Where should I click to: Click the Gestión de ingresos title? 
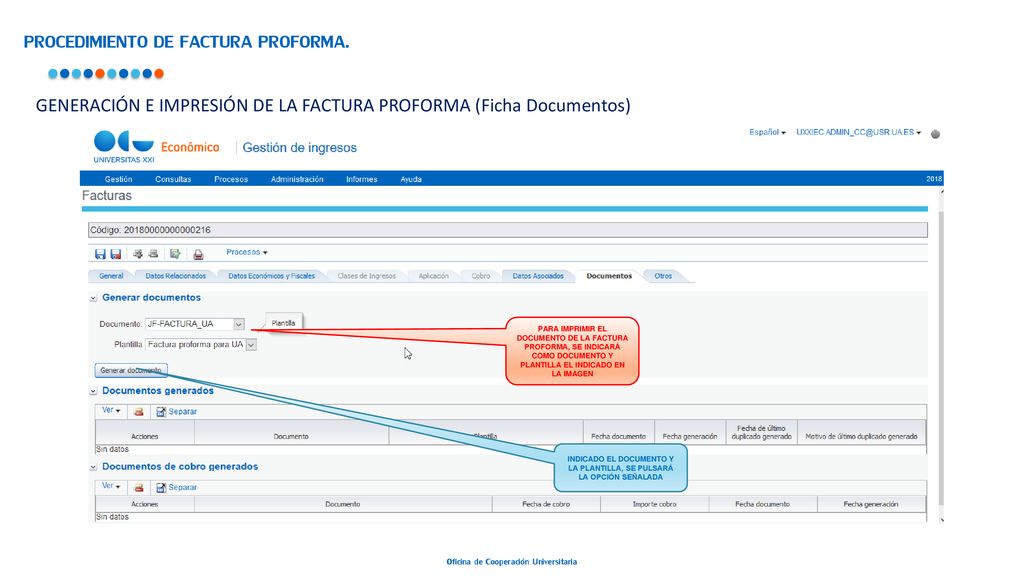point(300,148)
